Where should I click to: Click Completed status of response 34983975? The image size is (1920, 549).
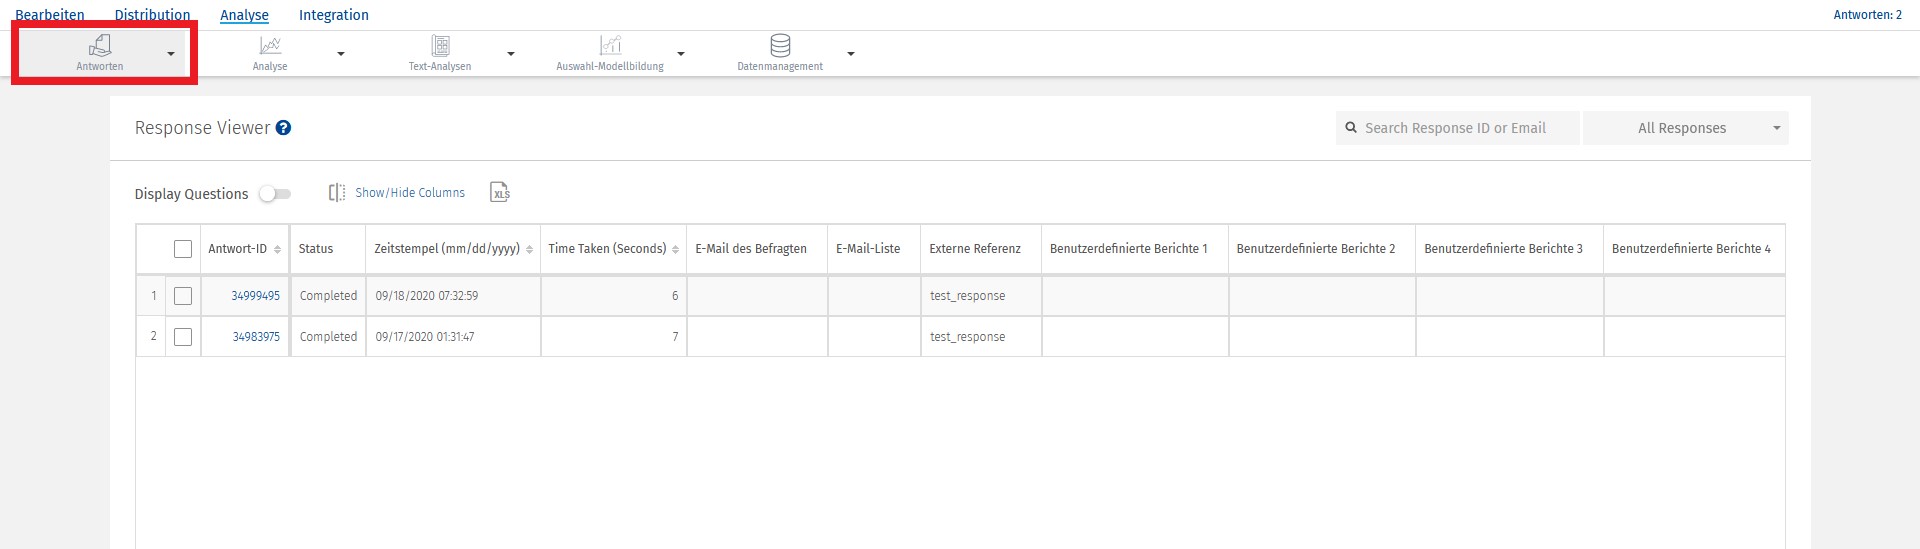(x=328, y=337)
